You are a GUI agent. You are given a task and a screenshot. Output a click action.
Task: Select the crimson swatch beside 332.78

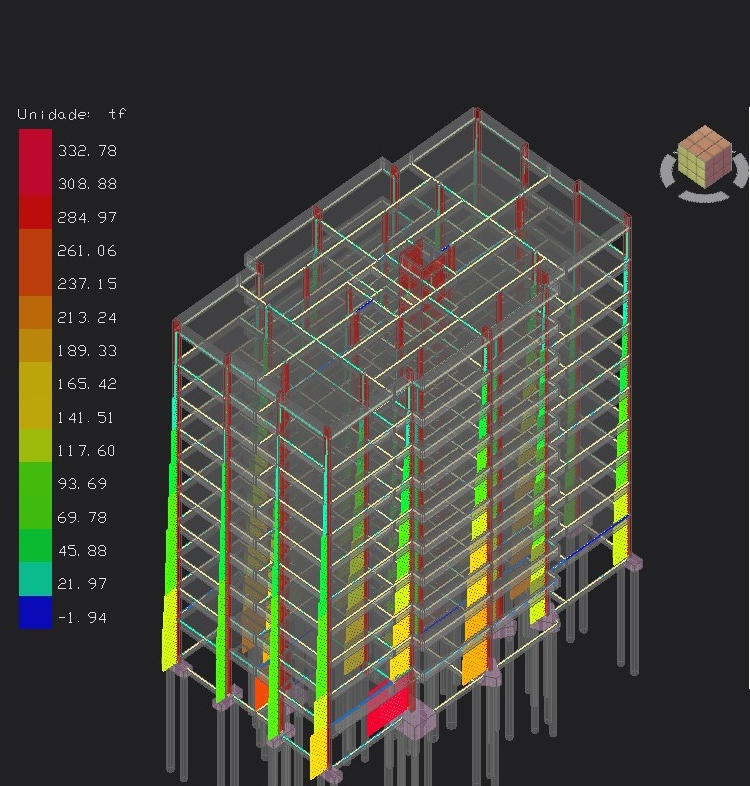pyautogui.click(x=35, y=146)
